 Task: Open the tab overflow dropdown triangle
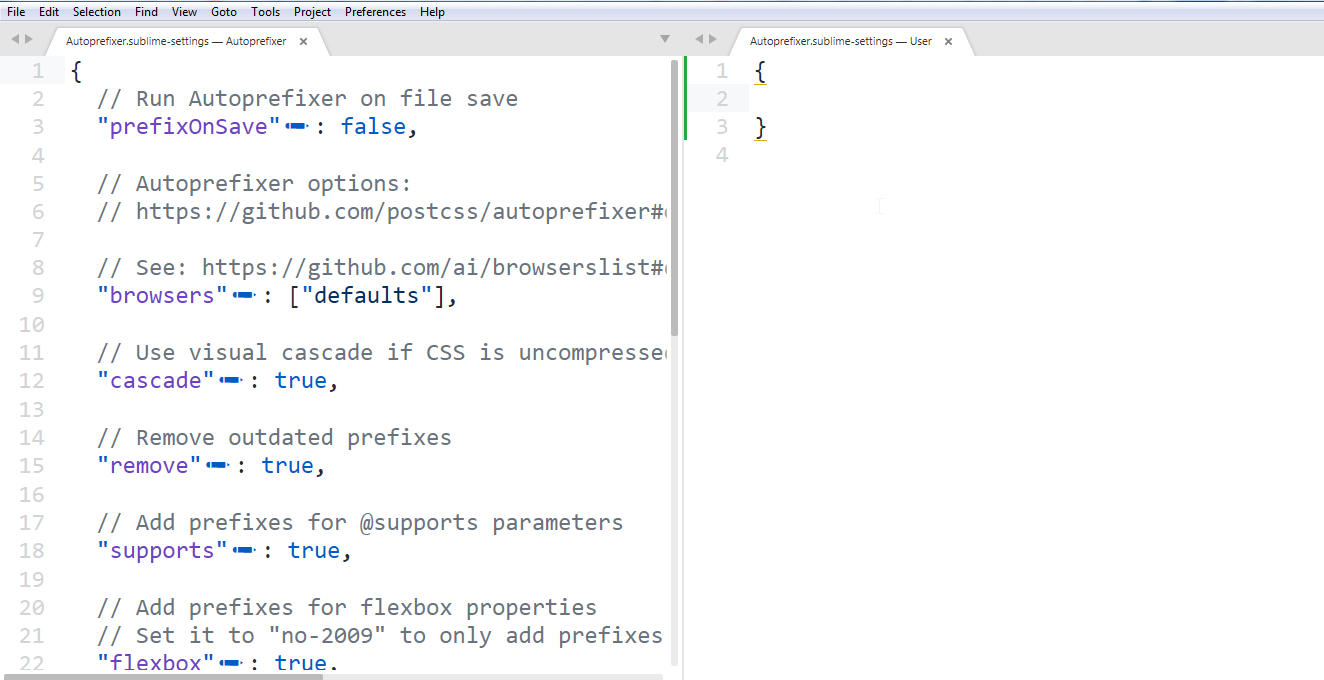click(664, 38)
